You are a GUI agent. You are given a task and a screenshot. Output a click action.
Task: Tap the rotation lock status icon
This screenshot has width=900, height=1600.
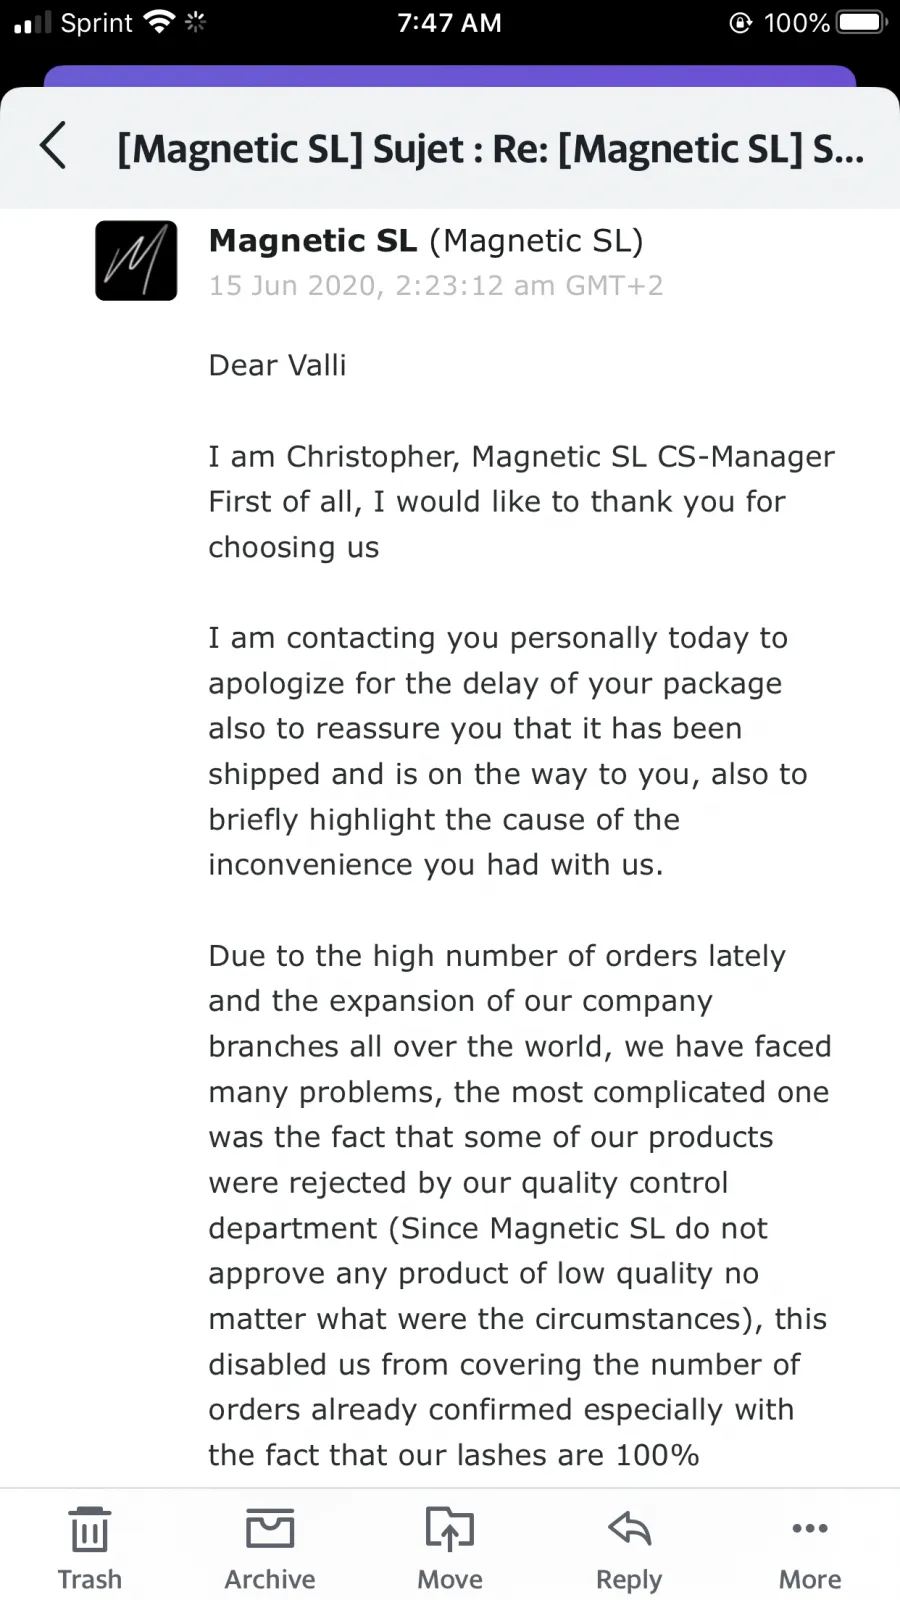click(741, 22)
